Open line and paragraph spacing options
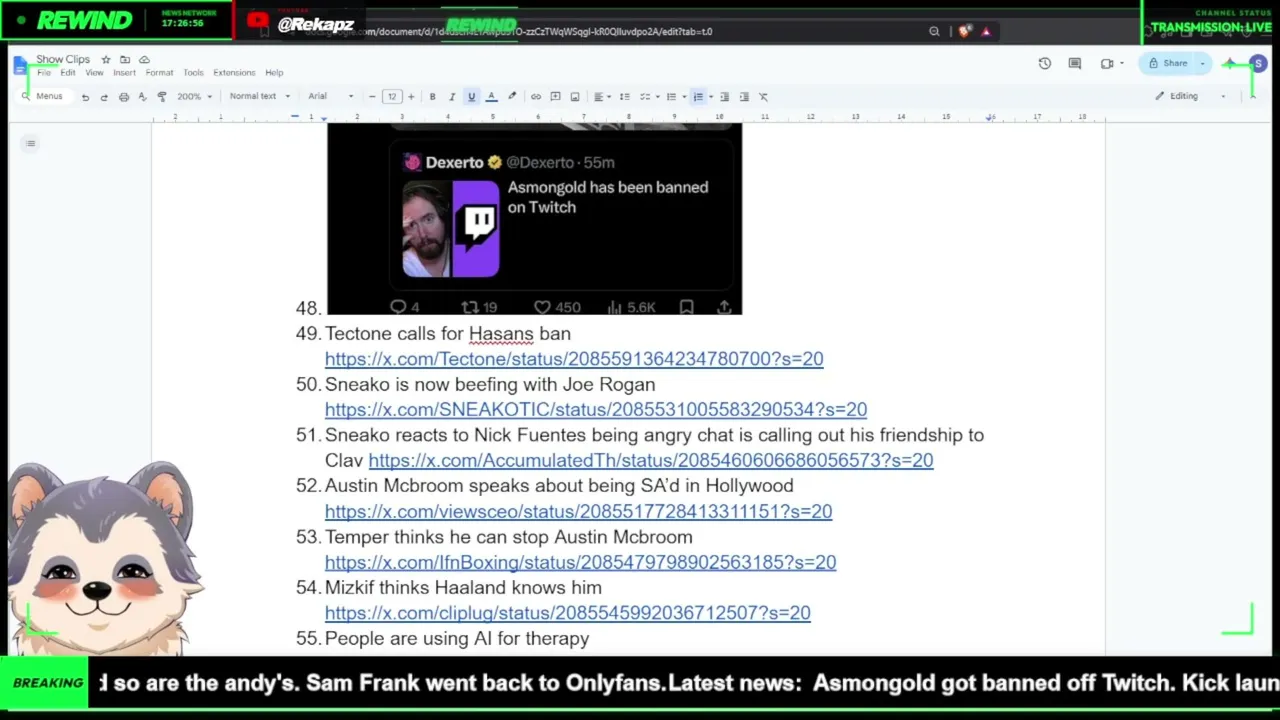1280x720 pixels. point(624,97)
